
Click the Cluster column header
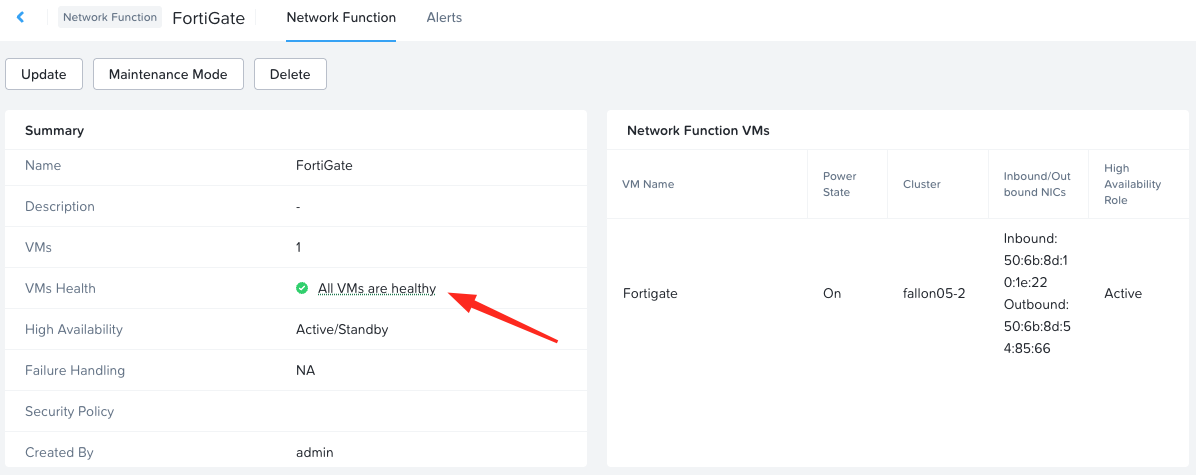pos(921,184)
